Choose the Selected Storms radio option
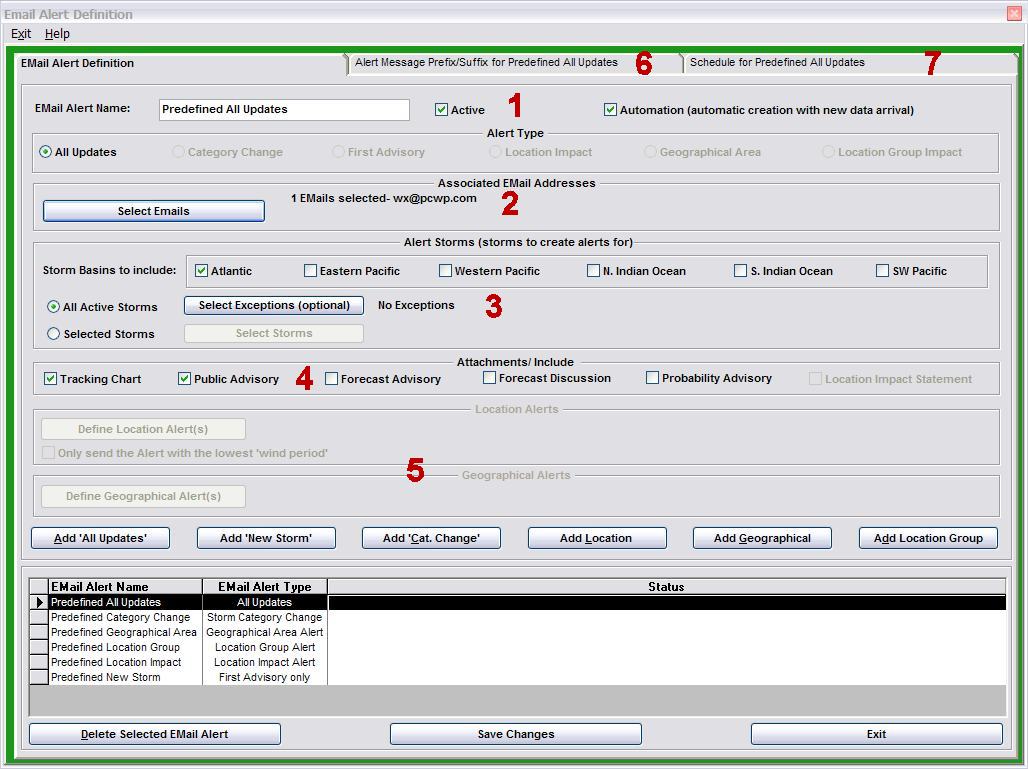The height and width of the screenshot is (769, 1028). click(x=54, y=334)
